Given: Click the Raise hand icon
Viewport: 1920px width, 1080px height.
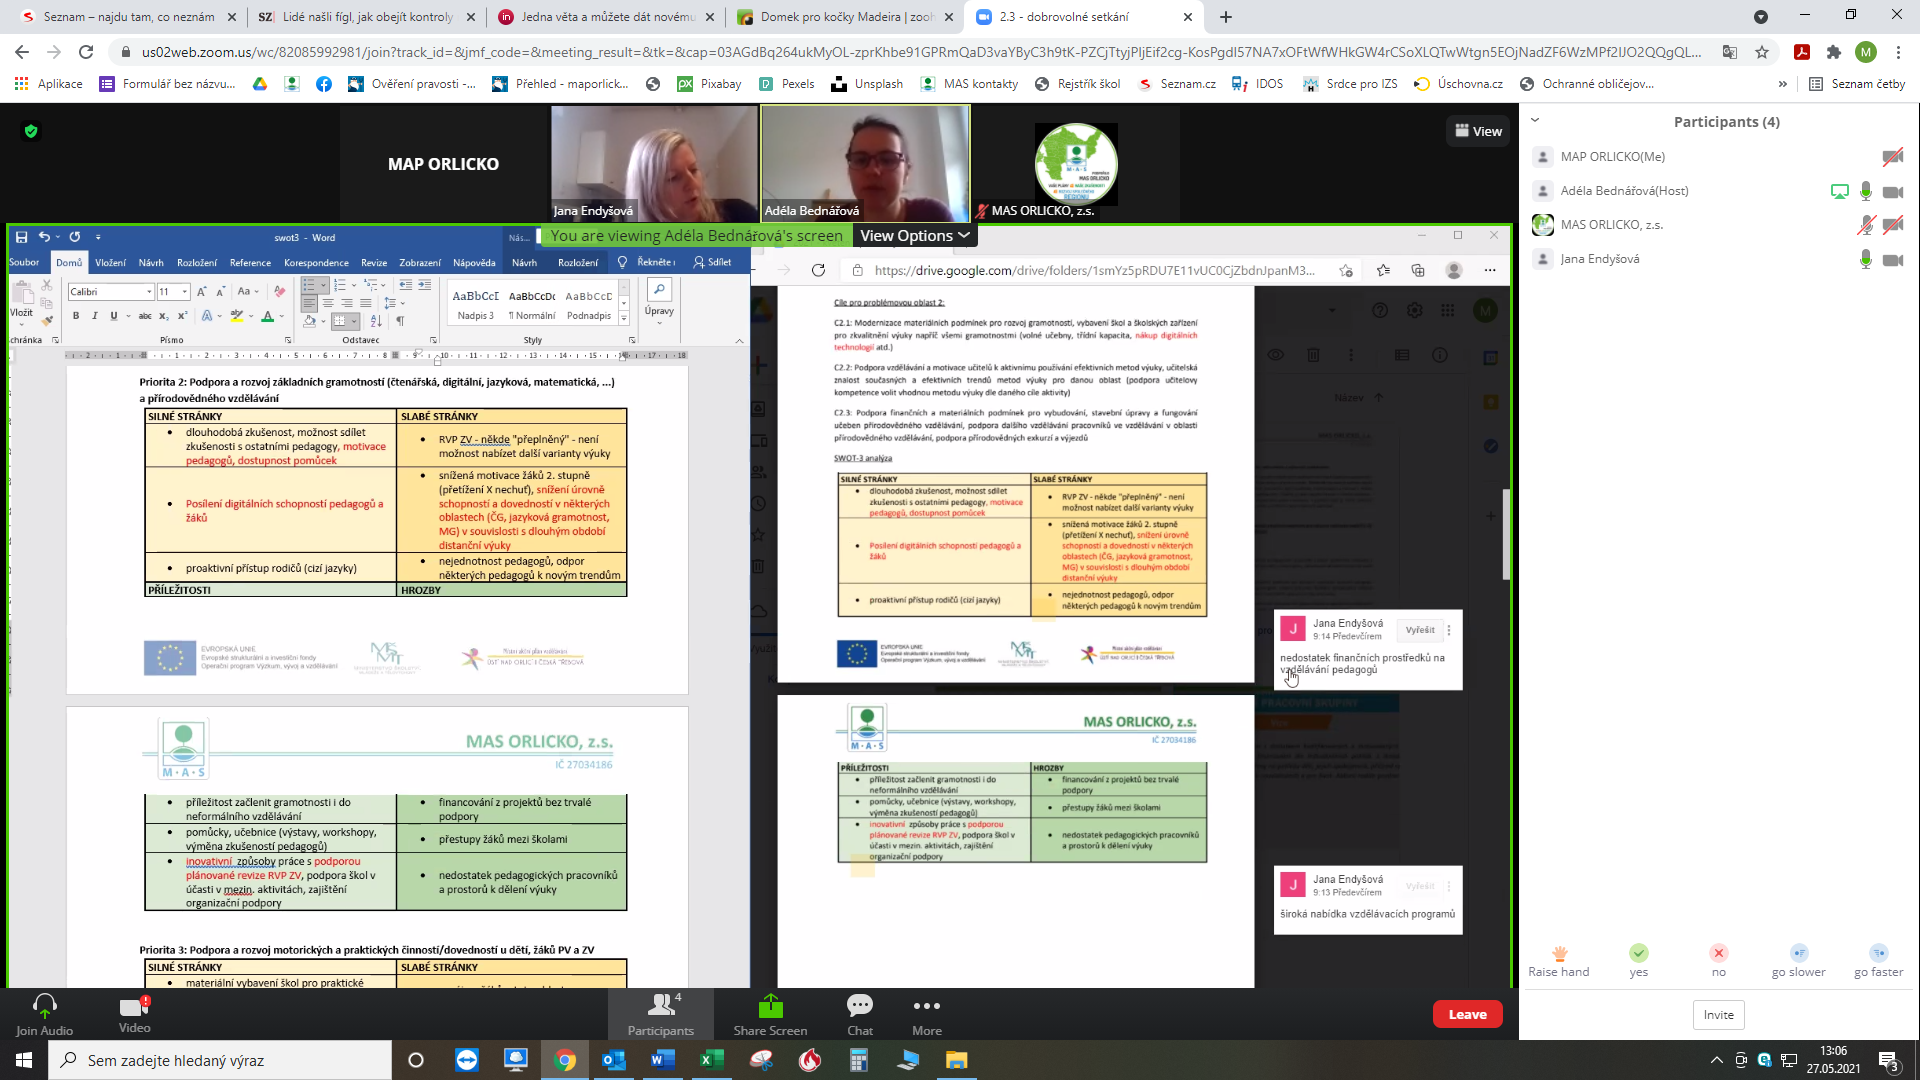Looking at the screenshot, I should (x=1559, y=953).
